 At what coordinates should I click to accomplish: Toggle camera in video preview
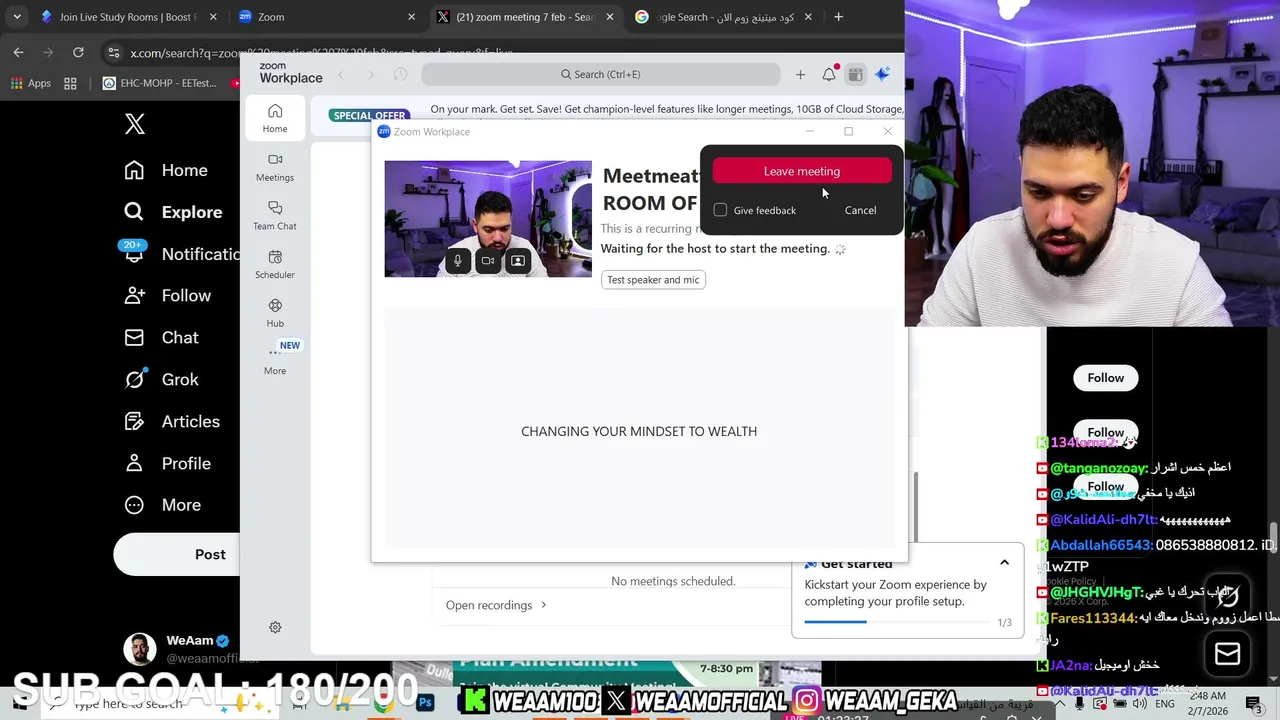(x=488, y=261)
